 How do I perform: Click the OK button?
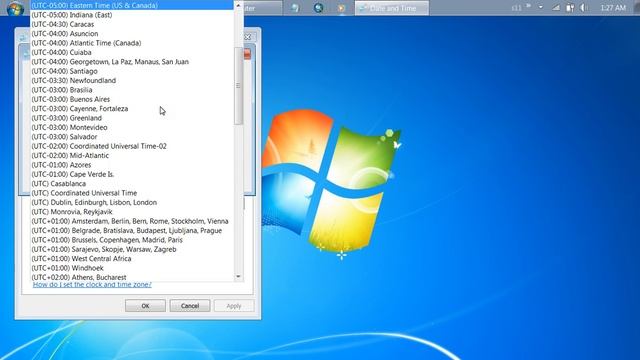(145, 306)
